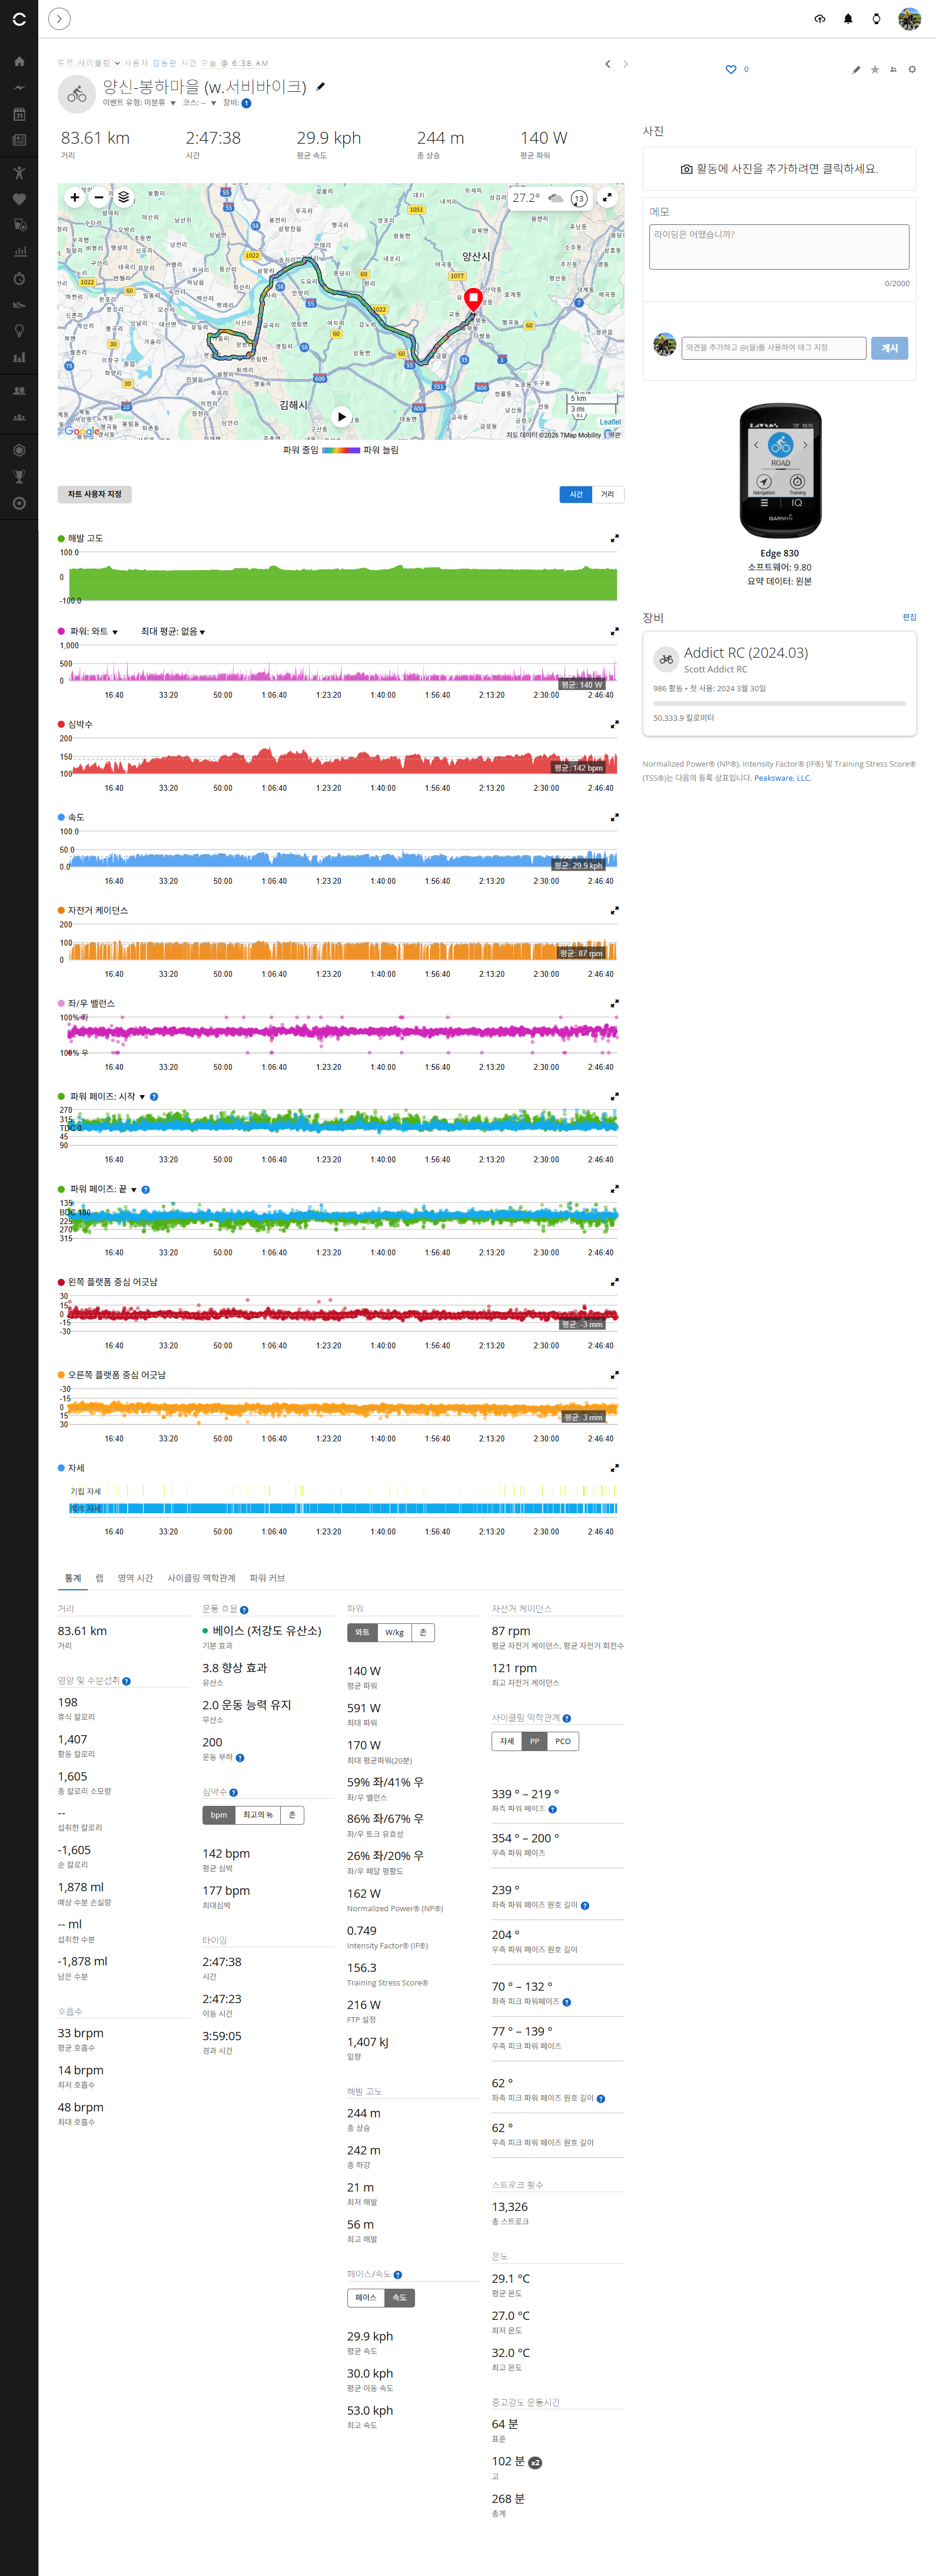Open the Home icon in sidebar
The height and width of the screenshot is (2576, 936).
pos(19,62)
